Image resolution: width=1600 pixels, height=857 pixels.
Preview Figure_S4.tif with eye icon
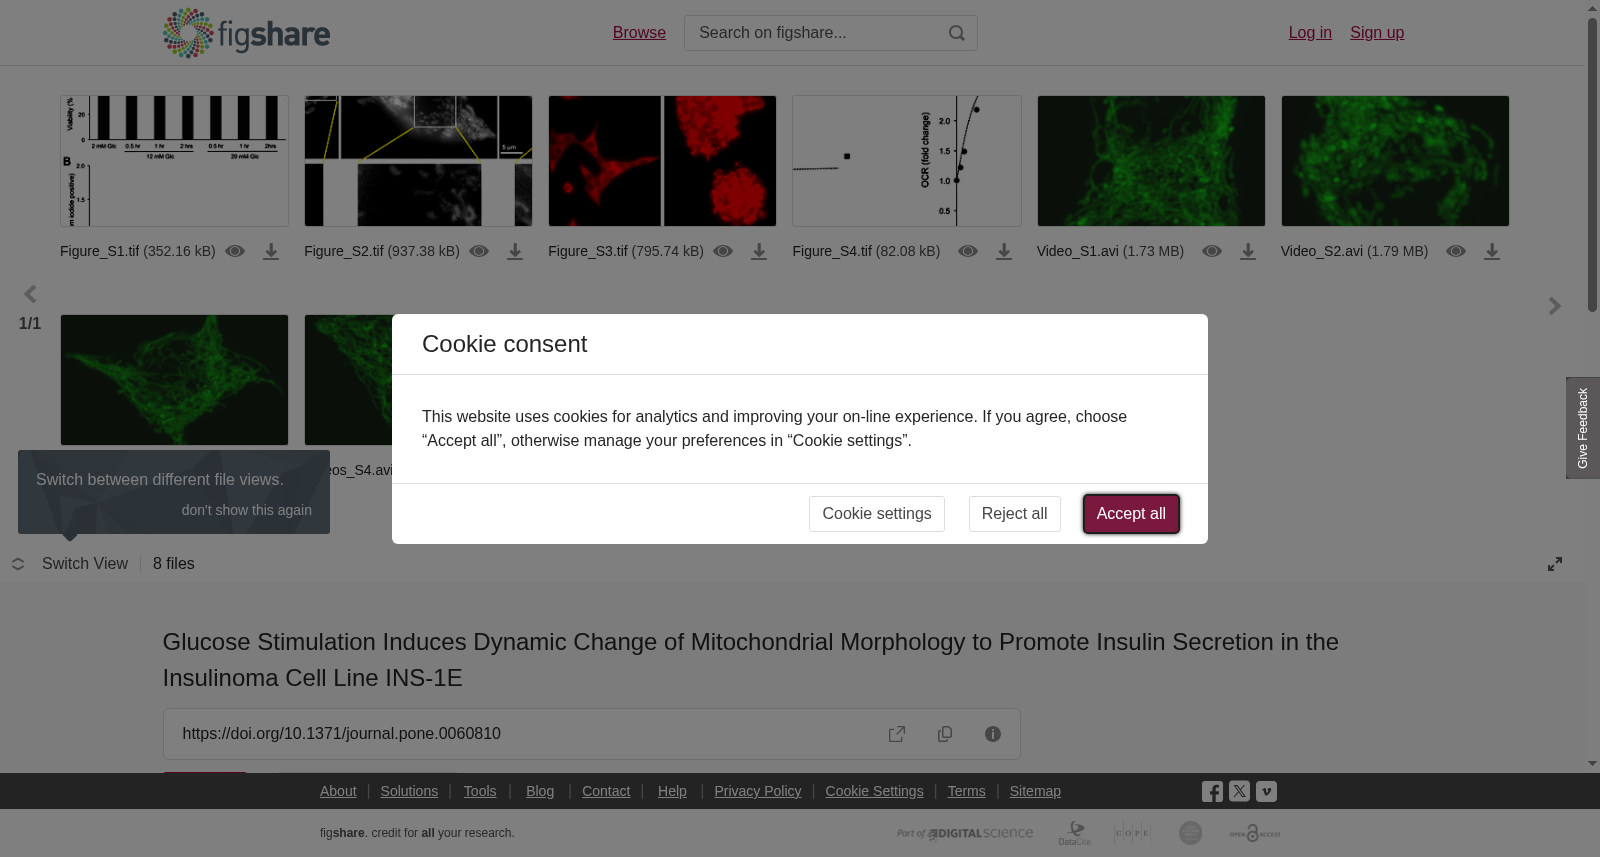point(968,251)
